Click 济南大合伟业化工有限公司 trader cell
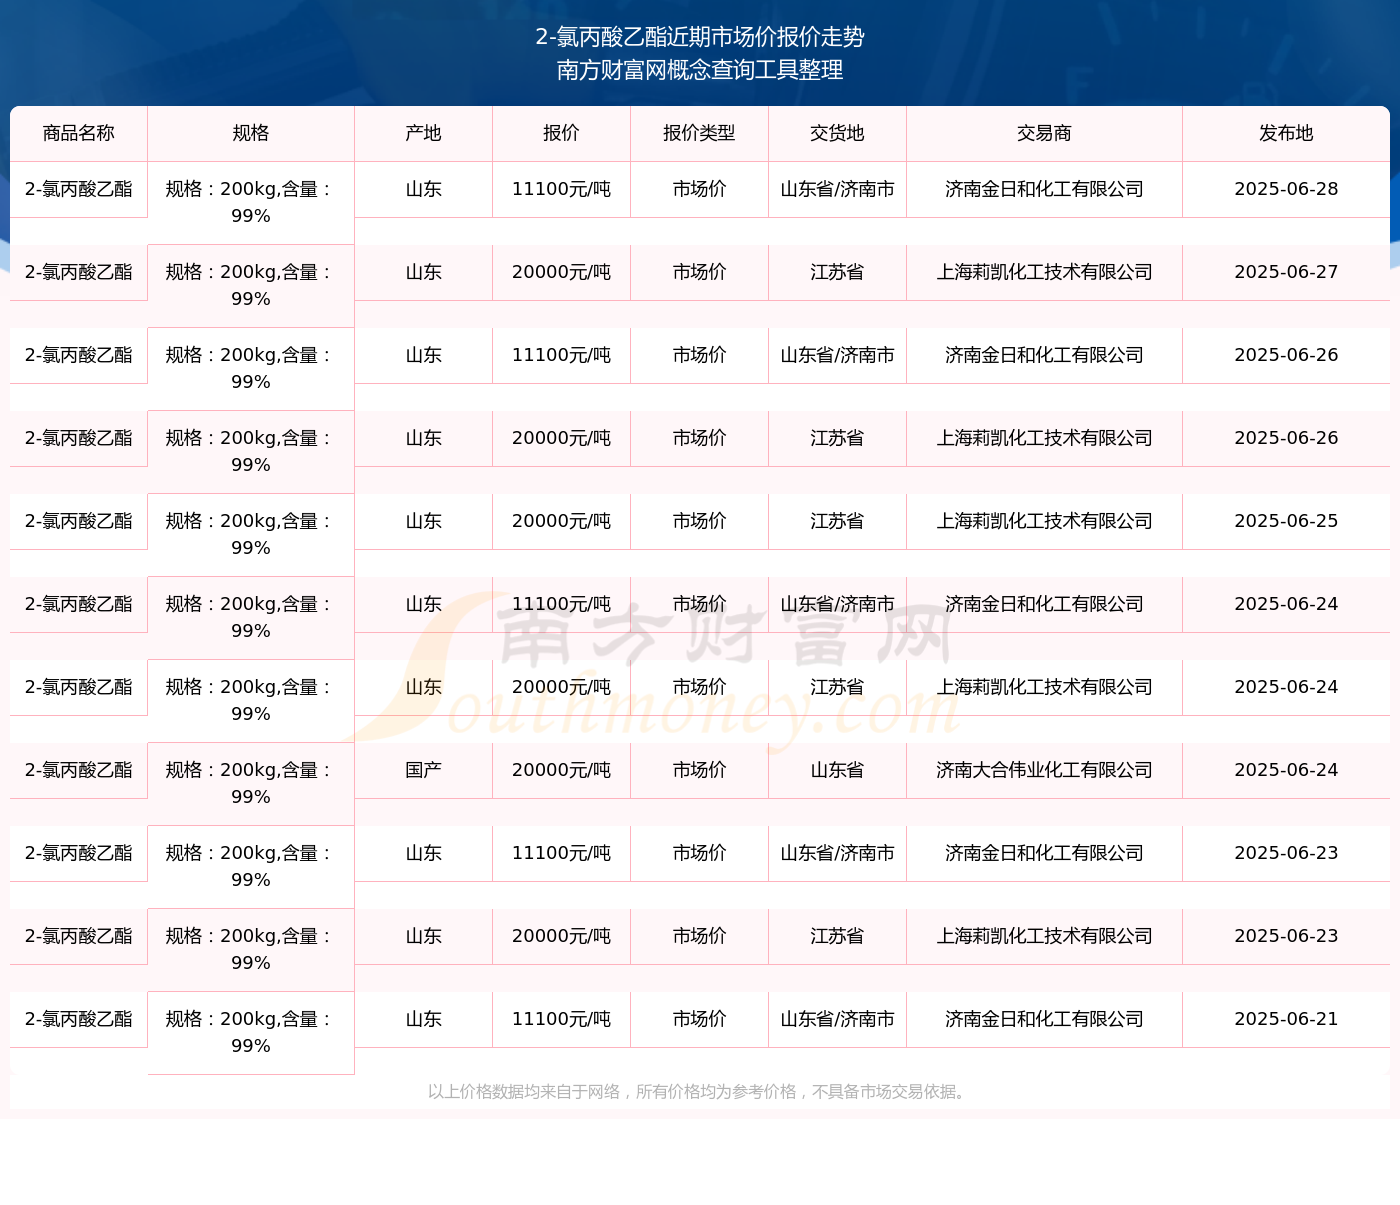This screenshot has height=1205, width=1400. 1045,770
